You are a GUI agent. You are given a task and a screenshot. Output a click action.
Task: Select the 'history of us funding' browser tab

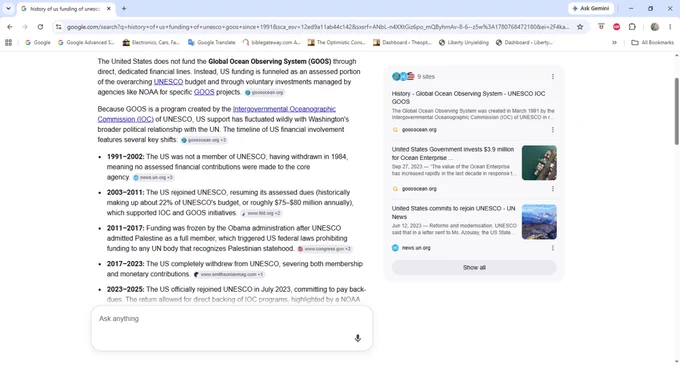(x=65, y=9)
